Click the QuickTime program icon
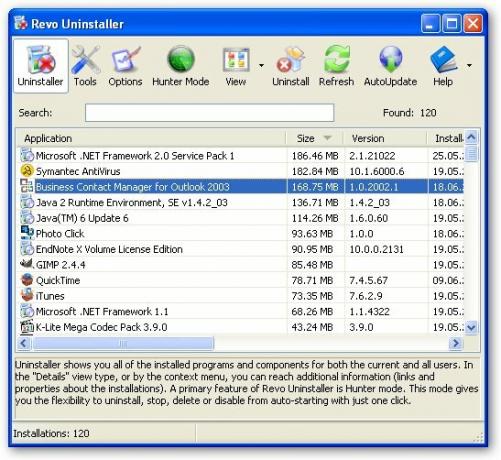The height and width of the screenshot is (460, 501). [27, 280]
